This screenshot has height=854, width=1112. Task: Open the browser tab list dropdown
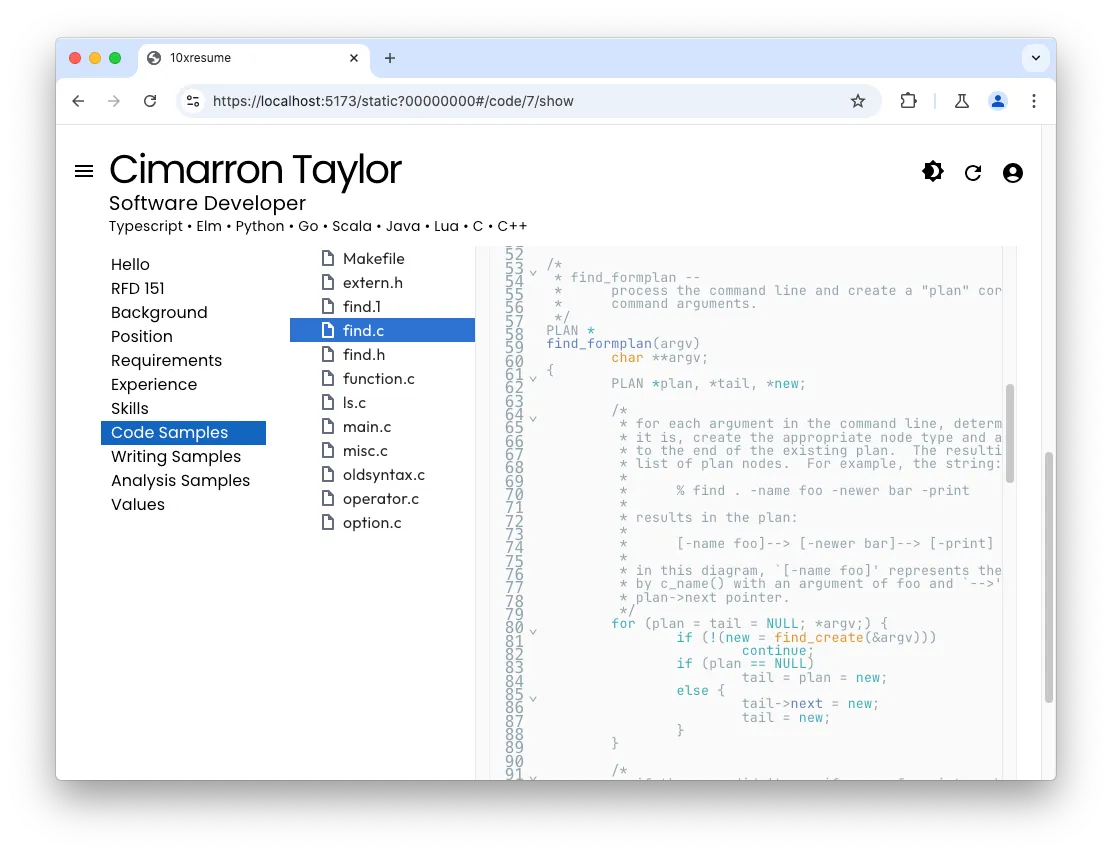[1036, 58]
